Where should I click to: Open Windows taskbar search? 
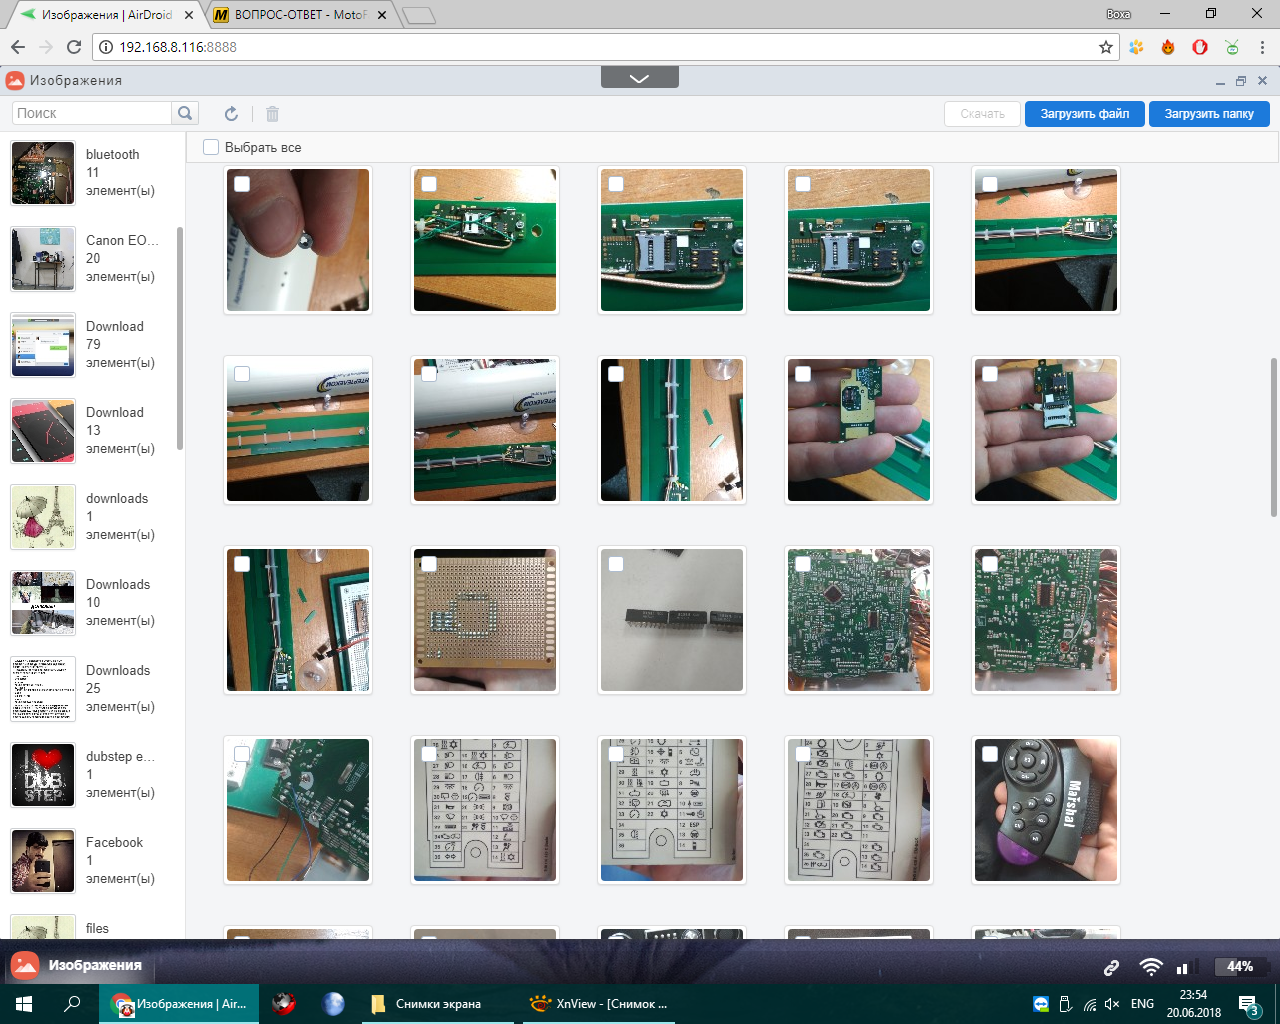coord(72,1004)
